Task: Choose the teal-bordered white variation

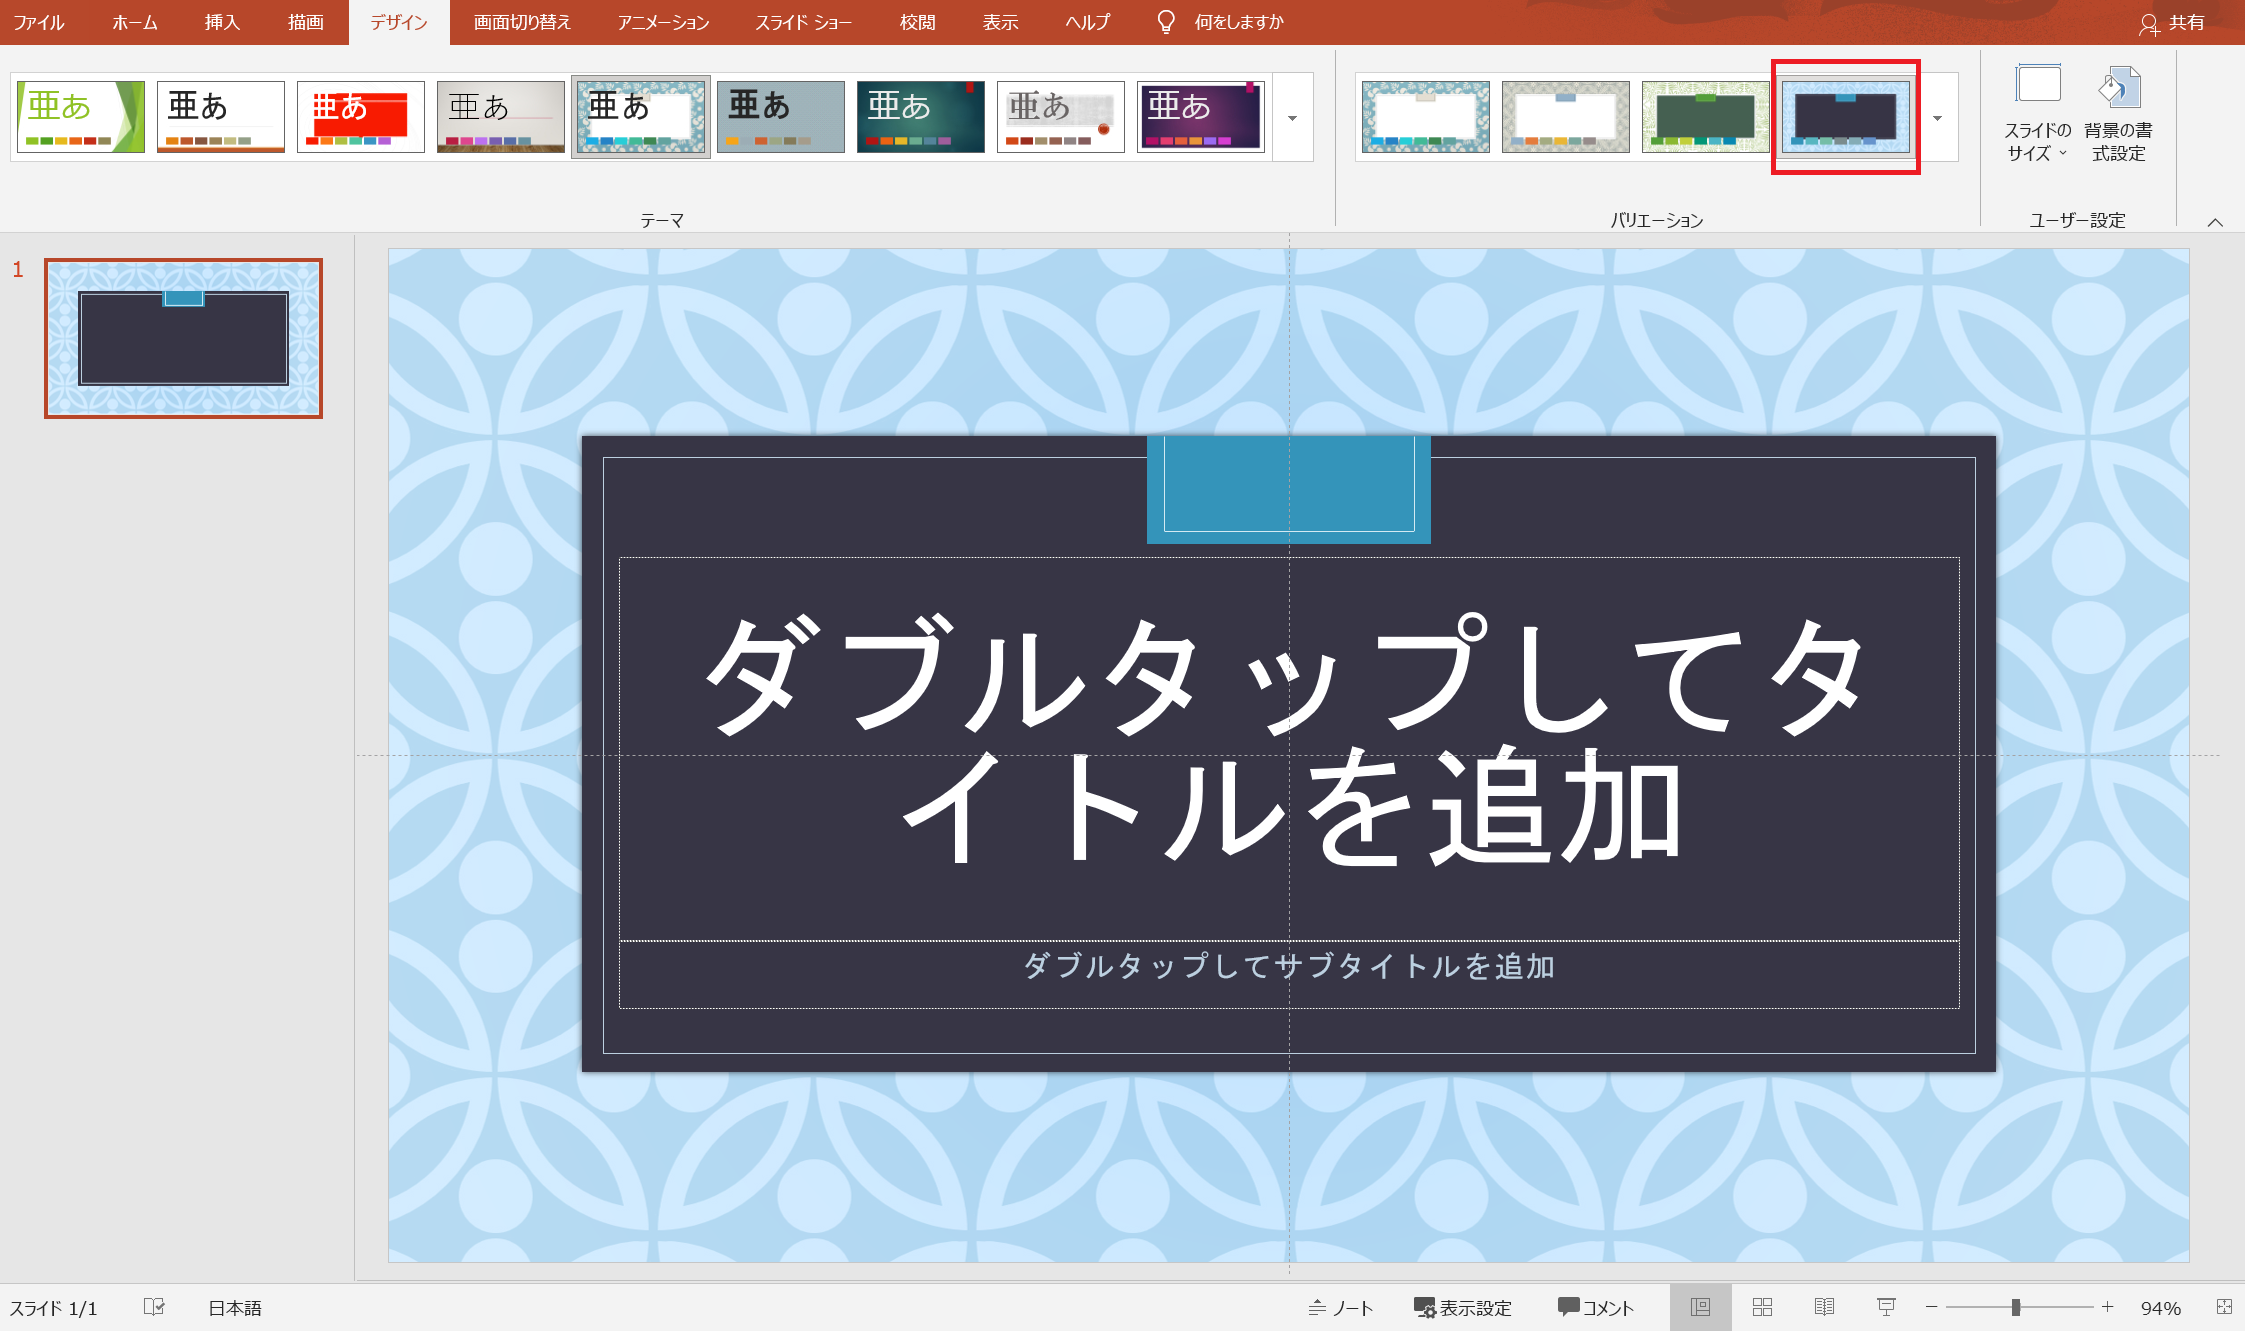Action: (1426, 117)
